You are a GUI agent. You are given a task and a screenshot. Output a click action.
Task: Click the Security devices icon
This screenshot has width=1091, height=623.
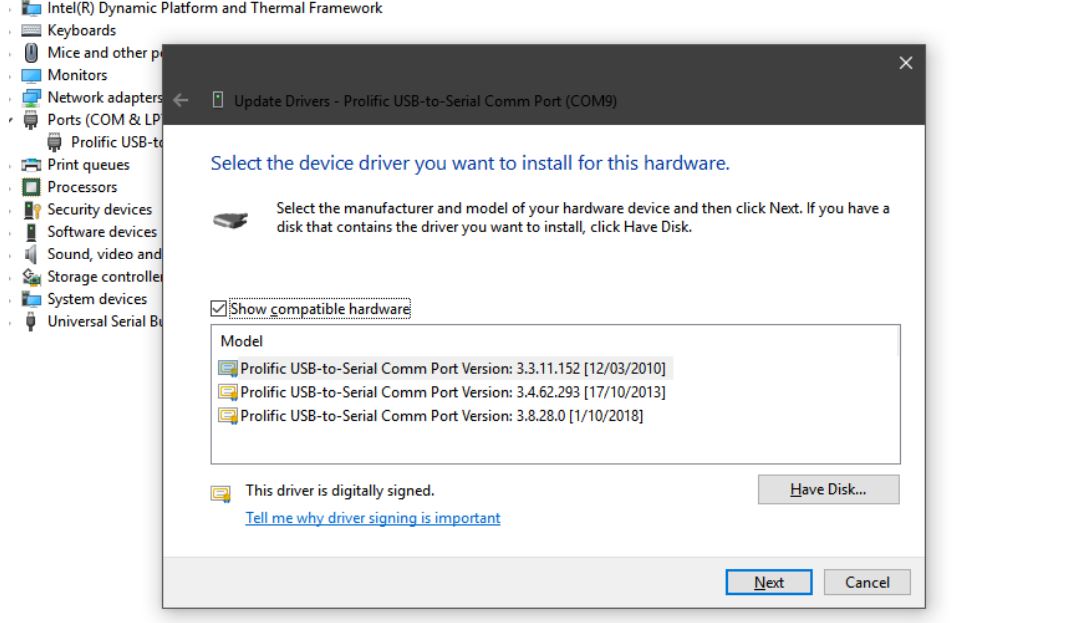pos(31,210)
